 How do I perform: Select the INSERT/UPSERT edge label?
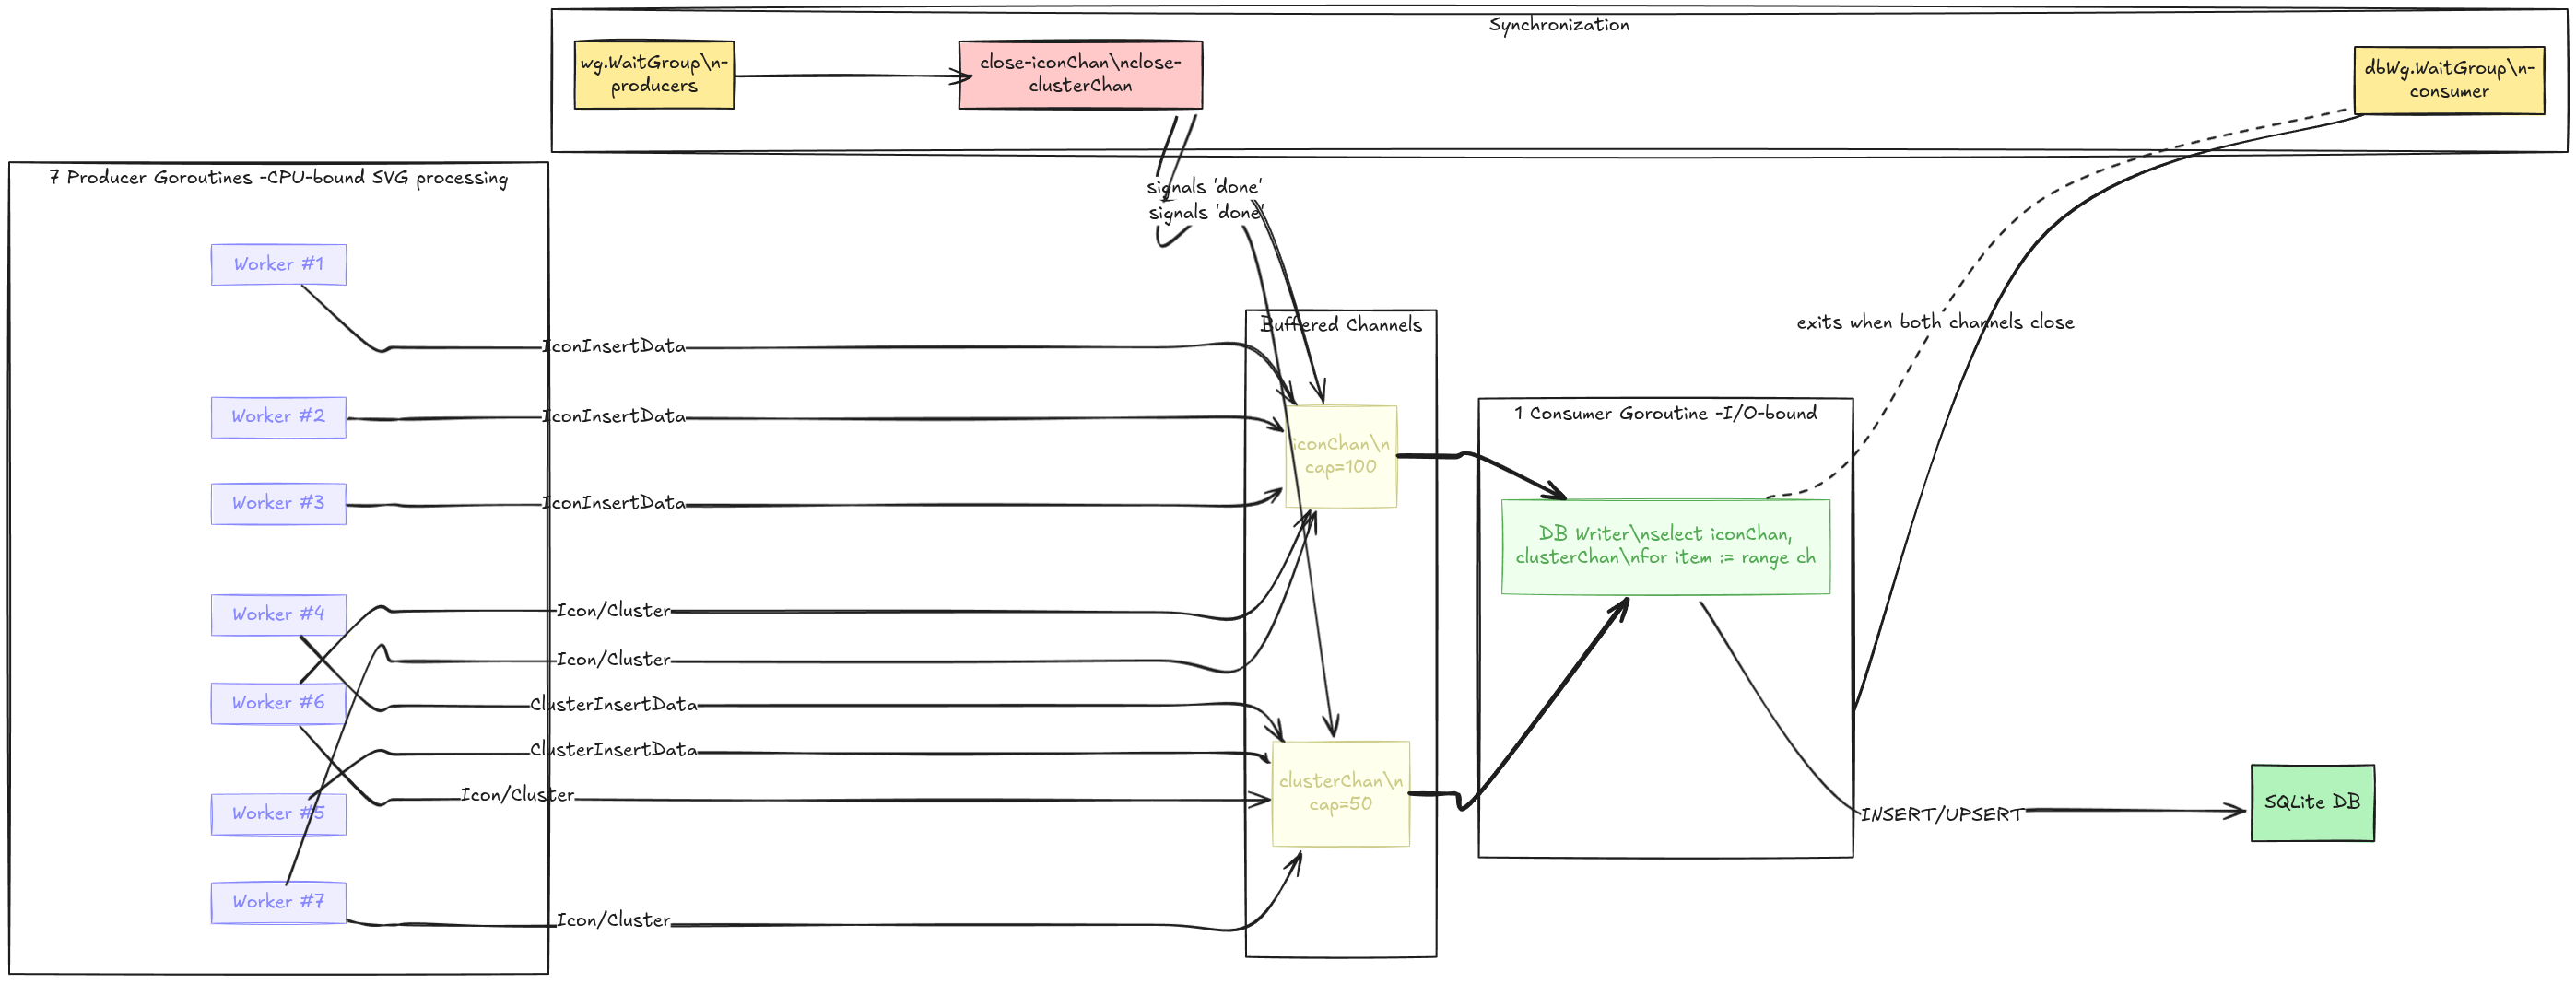[x=1941, y=815]
